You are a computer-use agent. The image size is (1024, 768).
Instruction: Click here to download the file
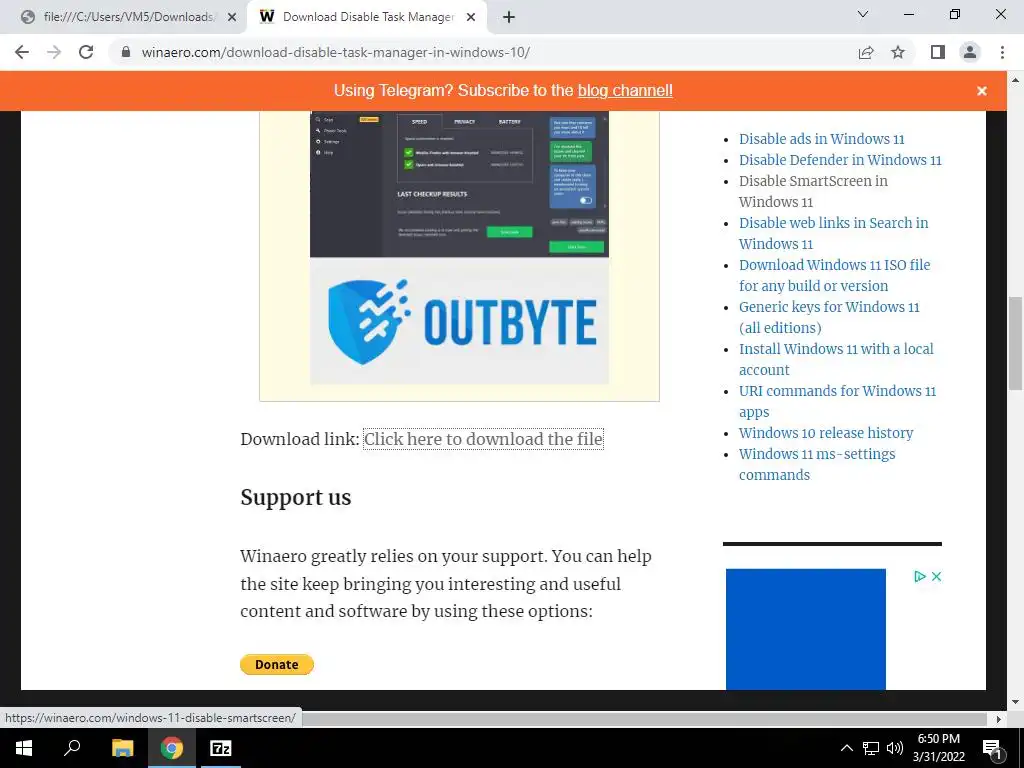[x=483, y=439]
